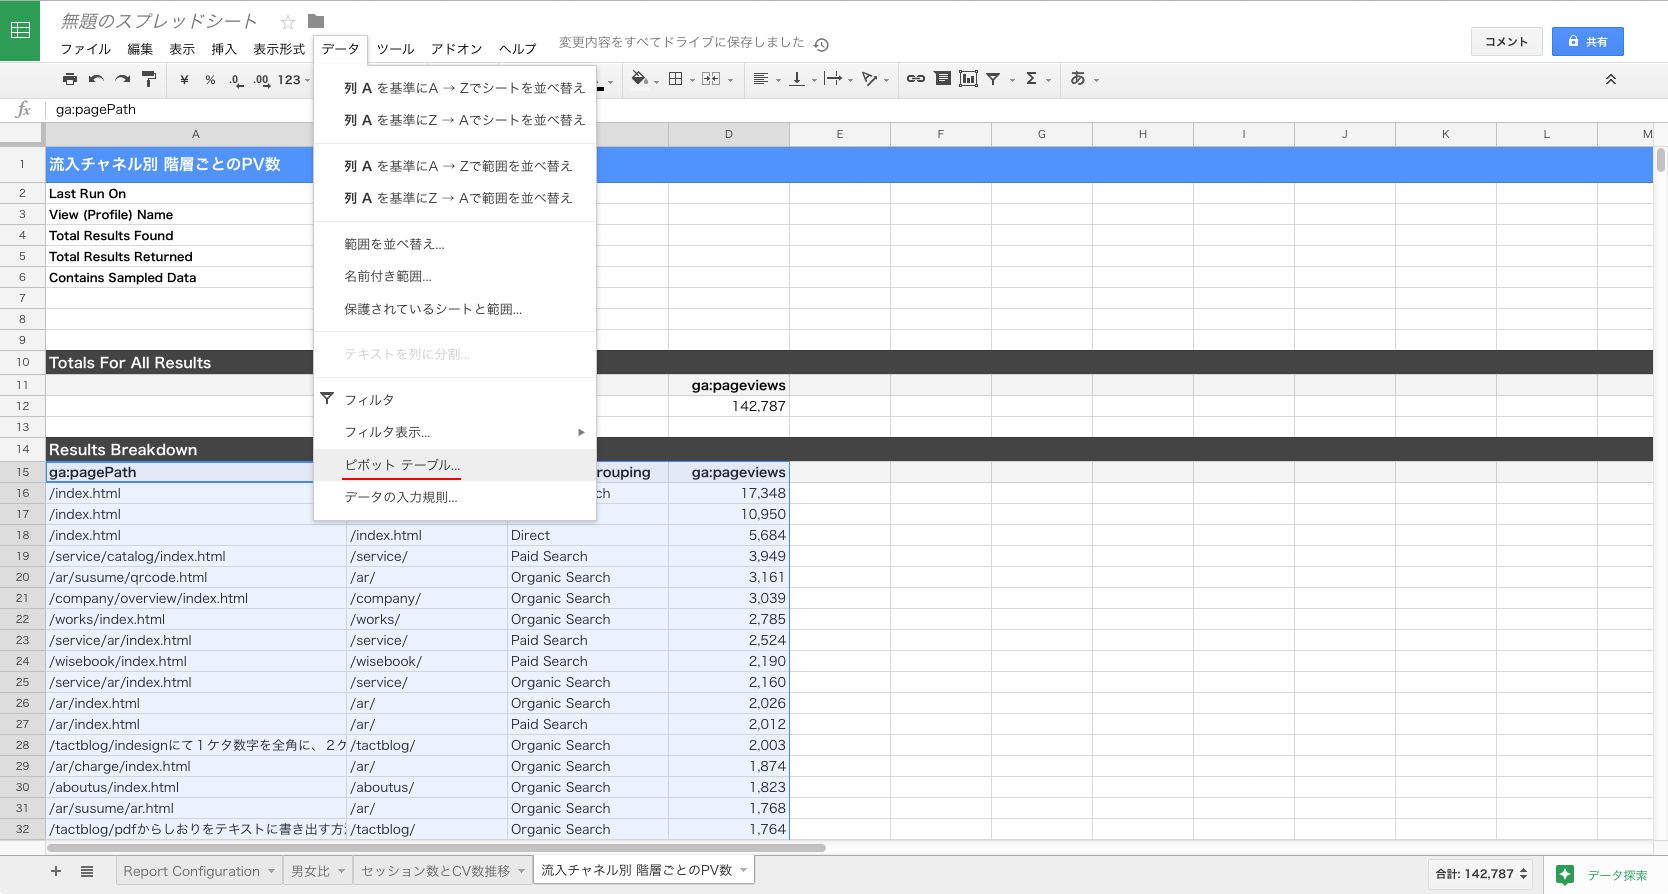Viewport: 1668px width, 894px height.
Task: Open the 表示 menu
Action: pyautogui.click(x=182, y=49)
